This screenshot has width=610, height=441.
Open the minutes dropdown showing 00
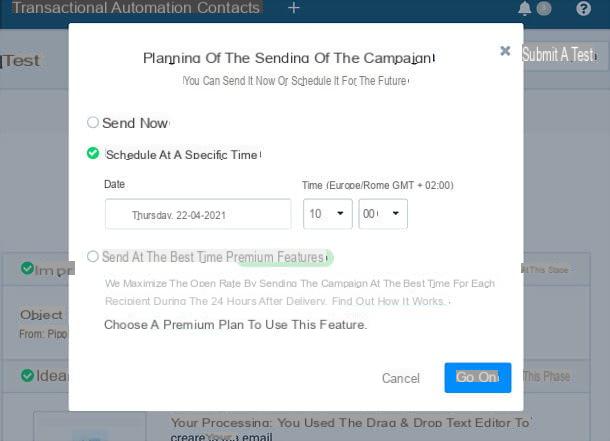[383, 214]
